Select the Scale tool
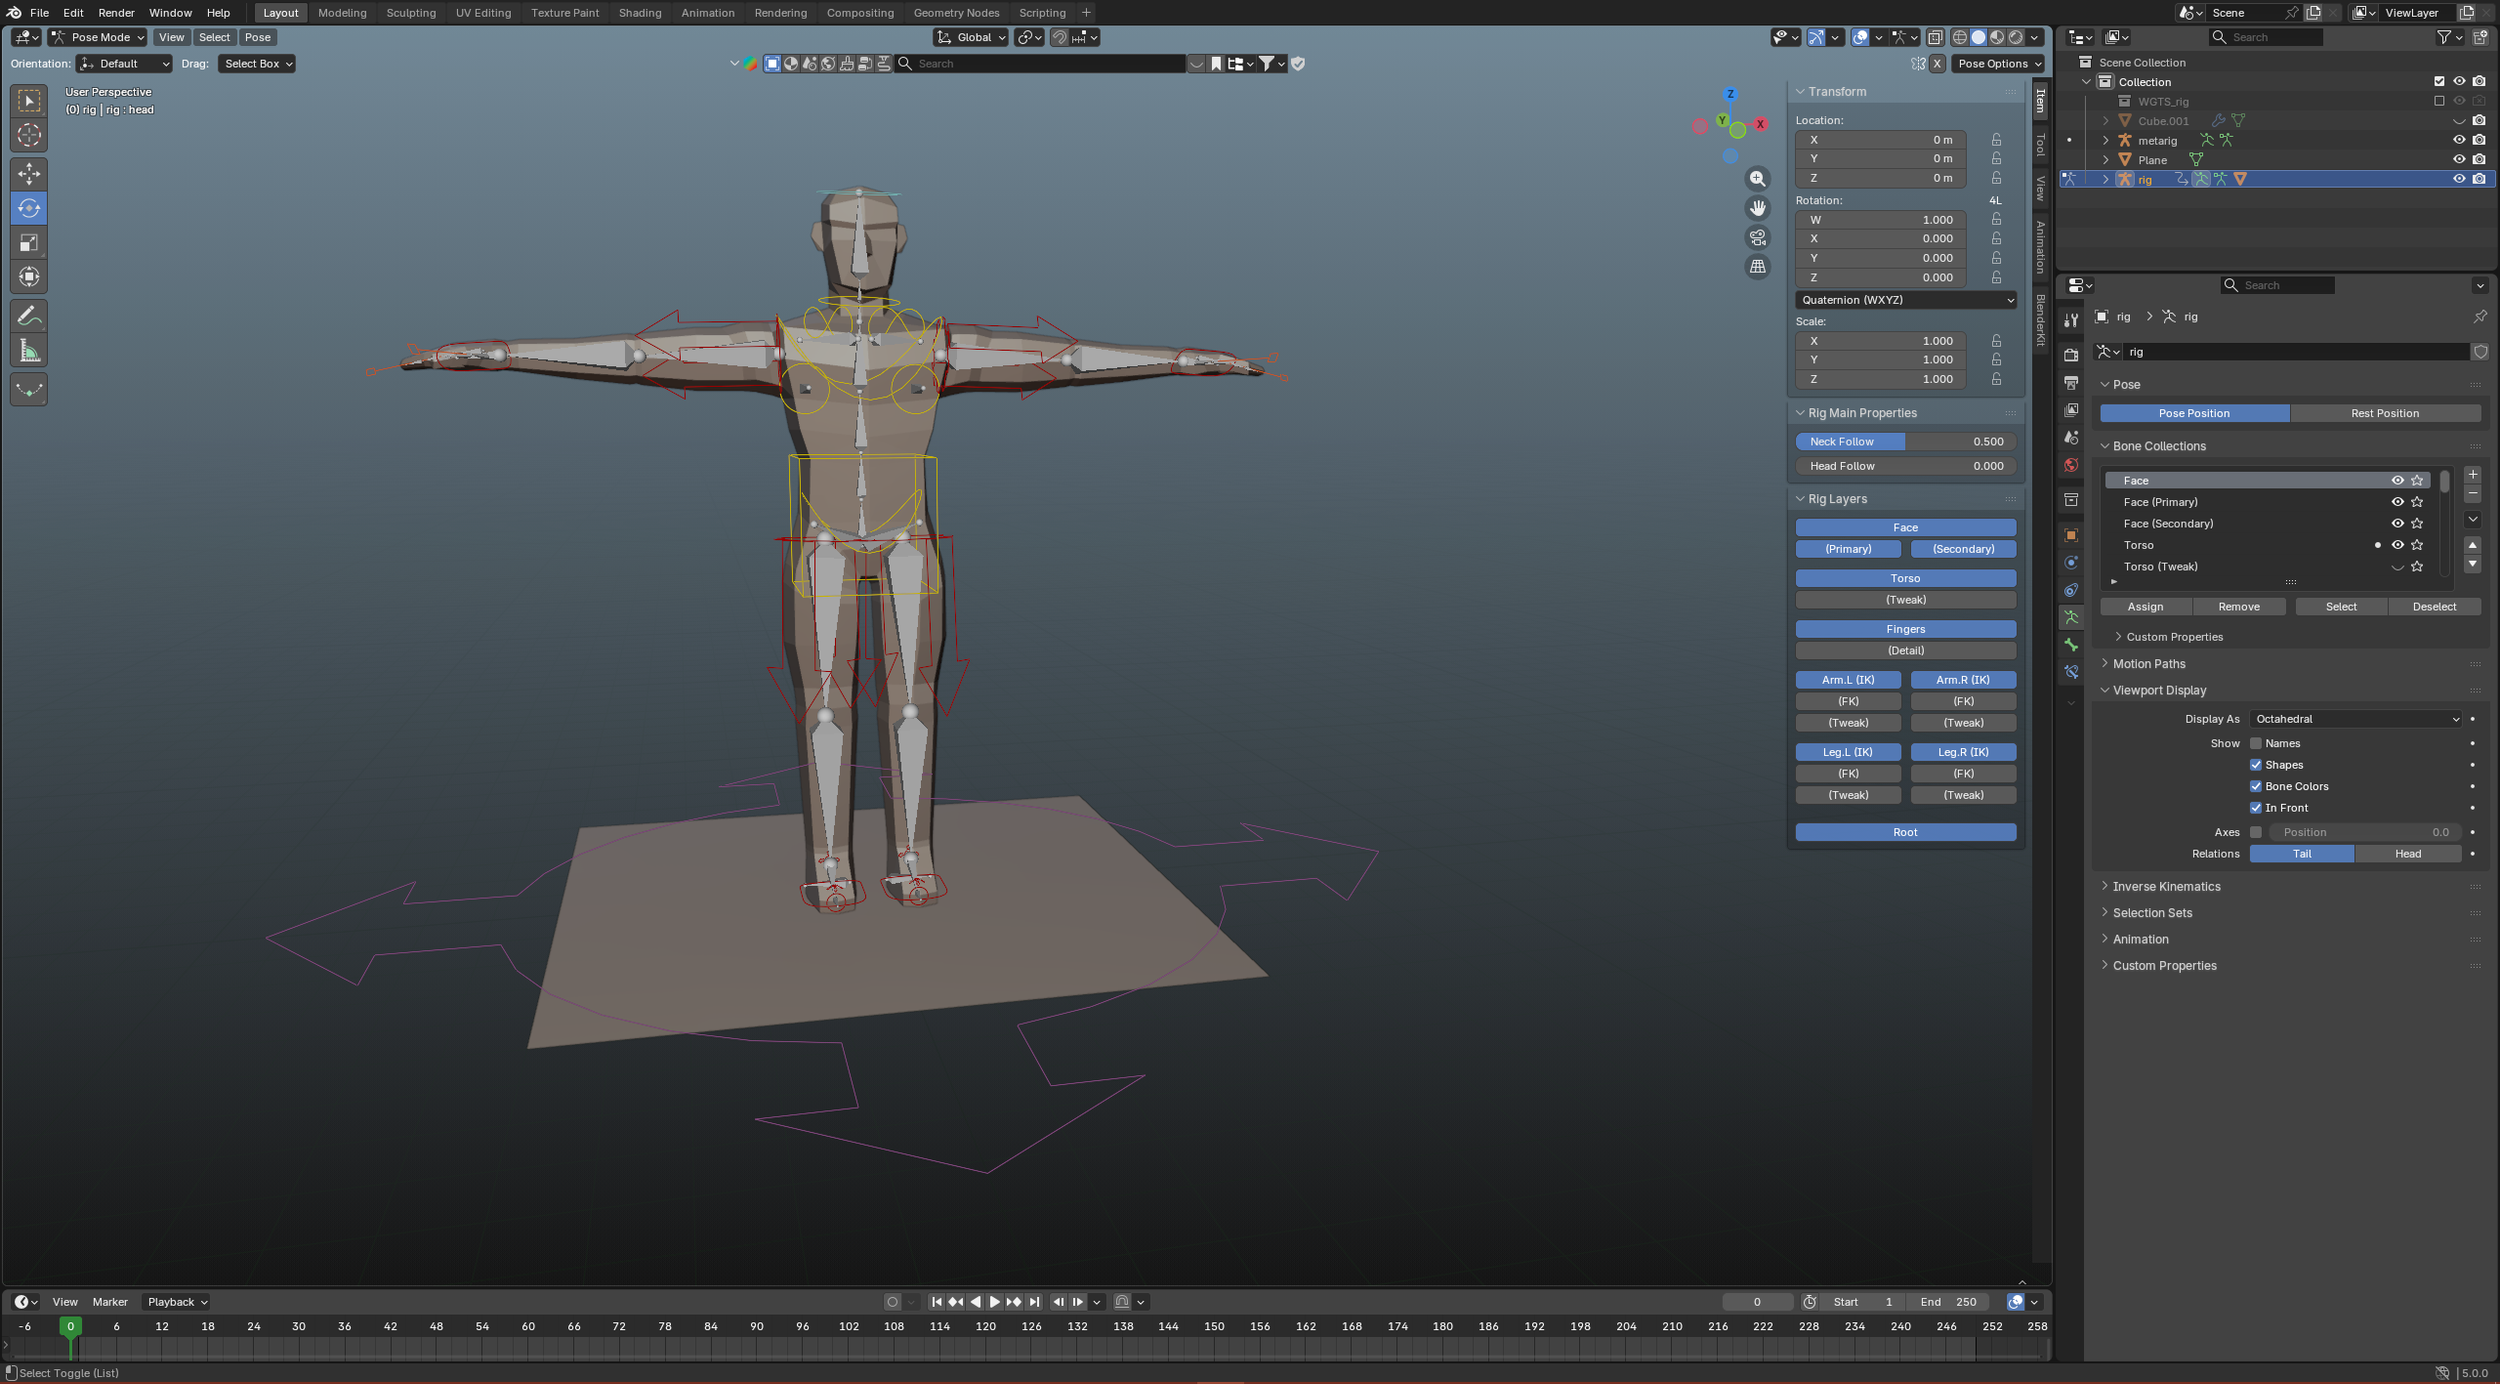 pos(29,243)
